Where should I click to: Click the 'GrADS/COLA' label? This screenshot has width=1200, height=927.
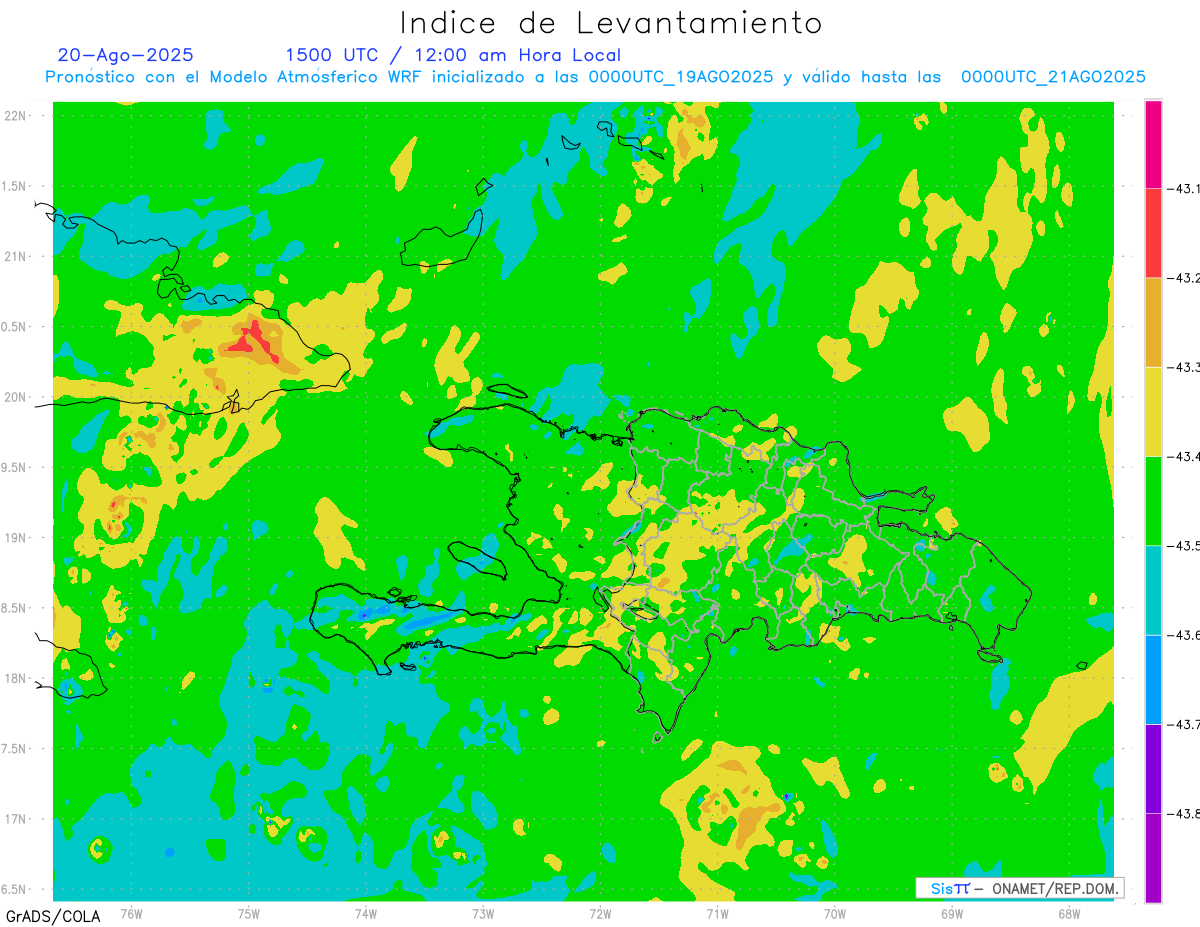tap(53, 916)
